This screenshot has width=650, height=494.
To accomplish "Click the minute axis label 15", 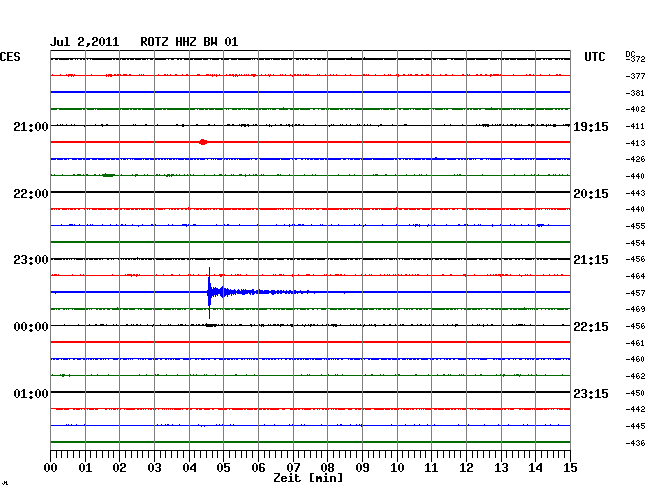I will [x=570, y=467].
